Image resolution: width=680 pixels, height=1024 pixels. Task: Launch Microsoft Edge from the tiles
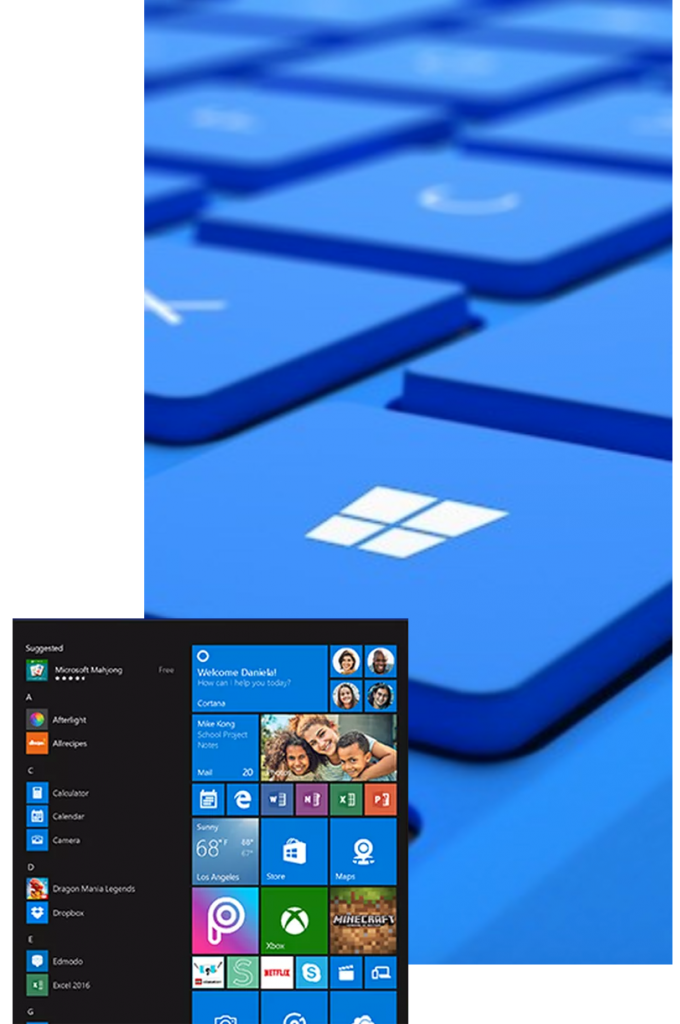[x=242, y=799]
